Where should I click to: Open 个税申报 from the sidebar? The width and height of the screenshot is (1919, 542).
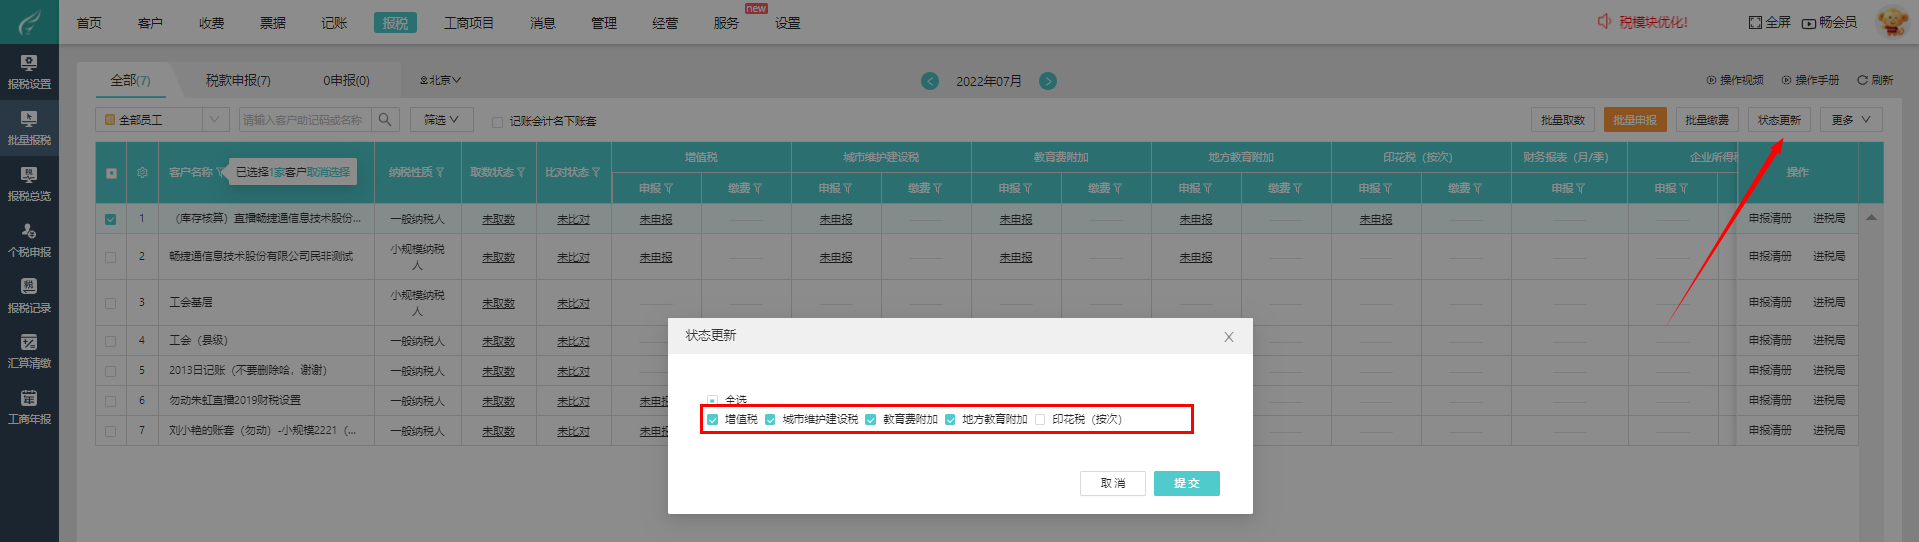click(x=29, y=239)
